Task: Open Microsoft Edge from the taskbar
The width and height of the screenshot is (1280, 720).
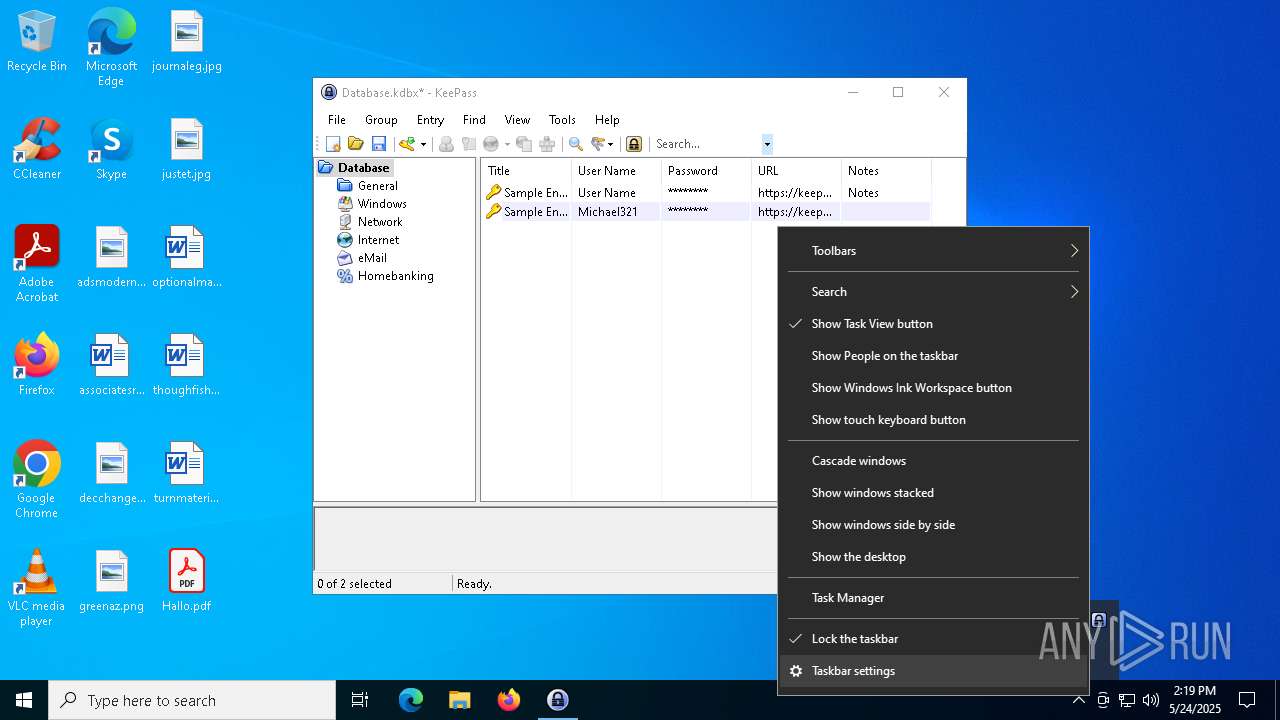Action: [411, 700]
